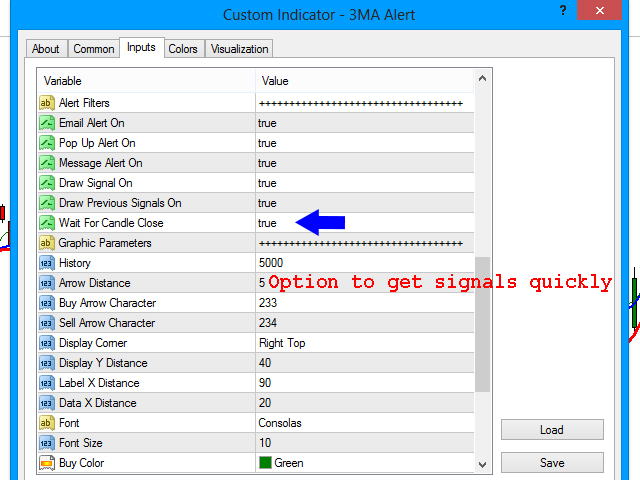Switch to the Common tab
Screen dimensions: 640x480
[x=93, y=49]
